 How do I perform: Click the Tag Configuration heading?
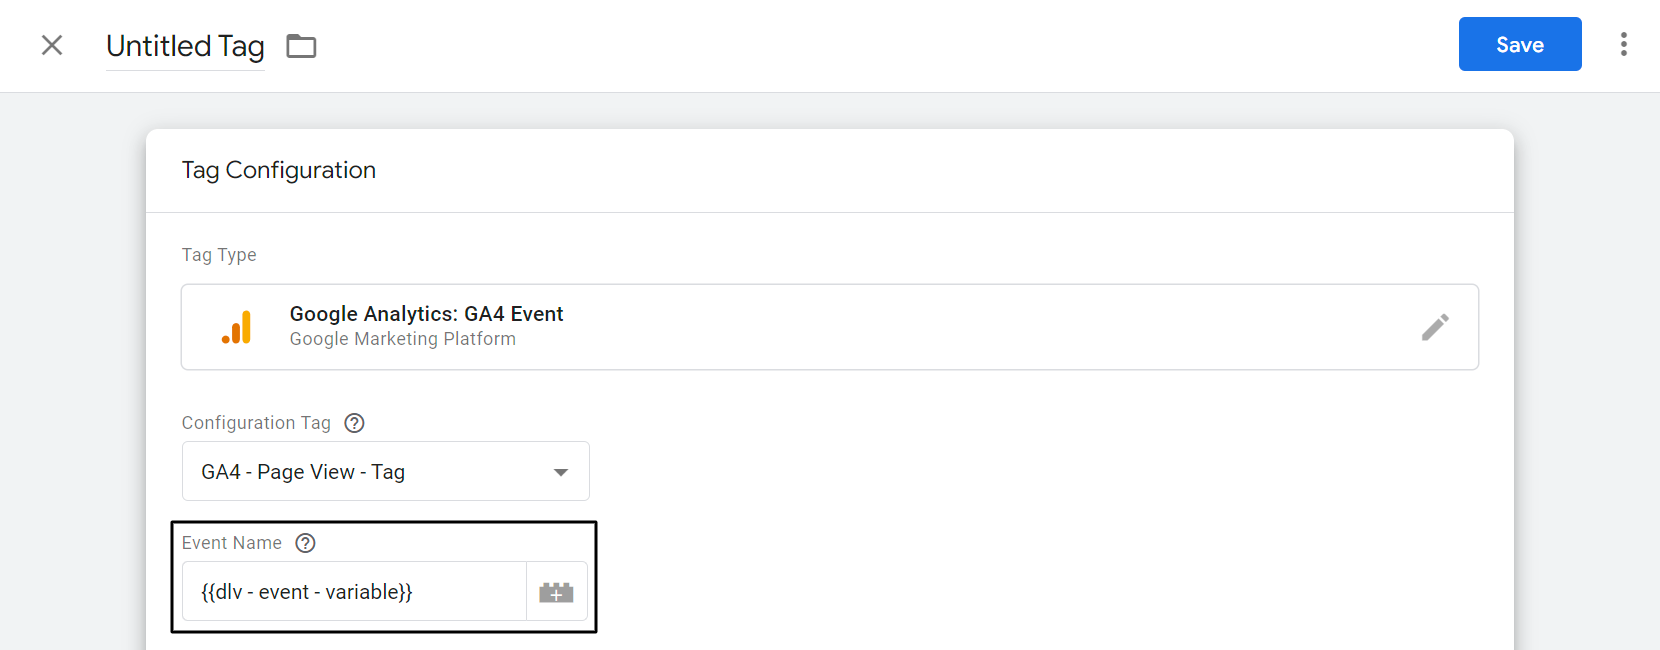point(278,170)
